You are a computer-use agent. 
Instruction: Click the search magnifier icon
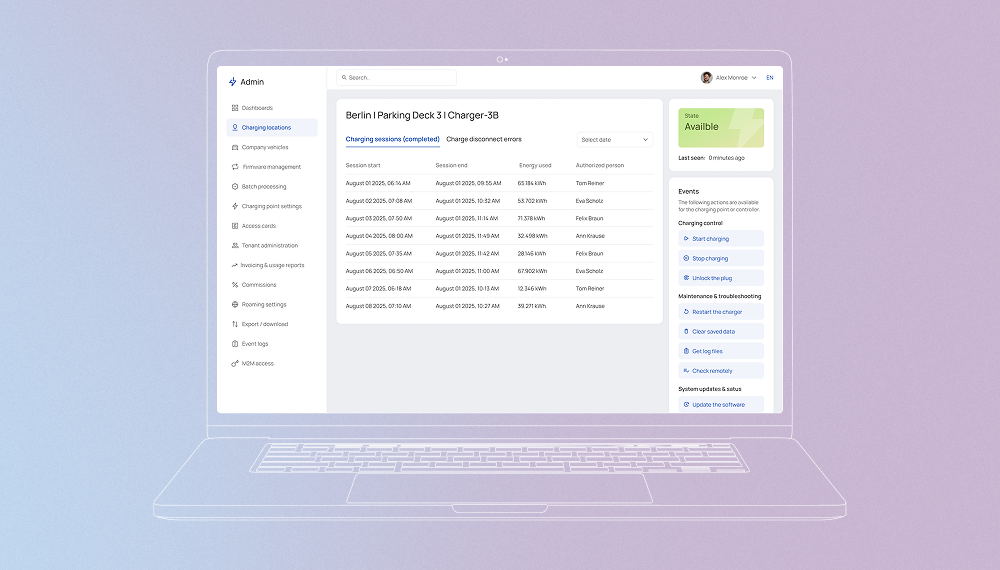(343, 78)
